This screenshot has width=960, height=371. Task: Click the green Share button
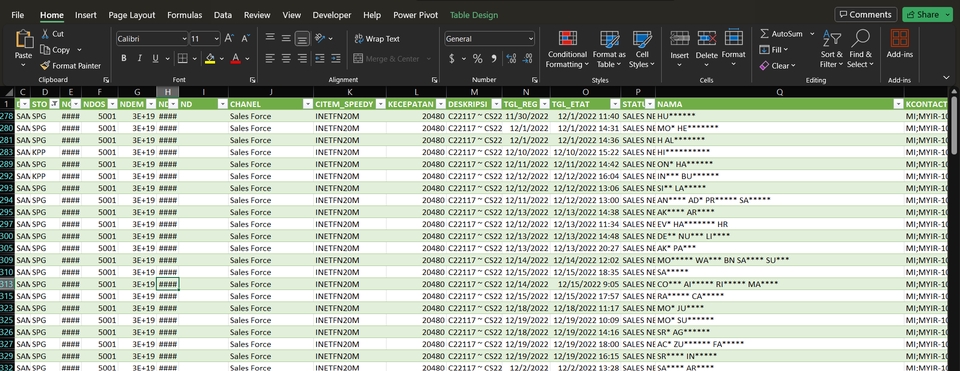tap(923, 15)
